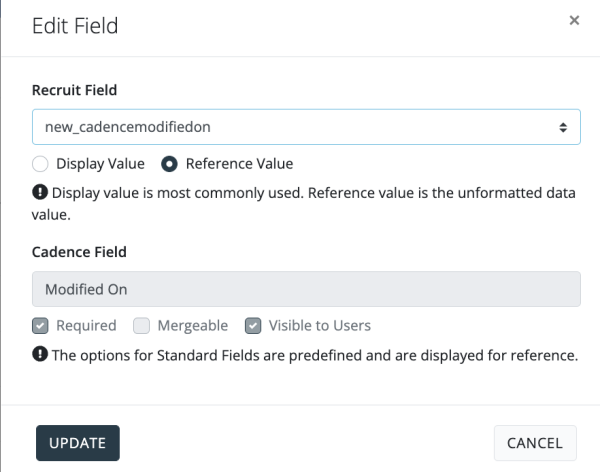The height and width of the screenshot is (472, 600).
Task: Click the Standard Fields predefined note text
Action: pos(315,354)
